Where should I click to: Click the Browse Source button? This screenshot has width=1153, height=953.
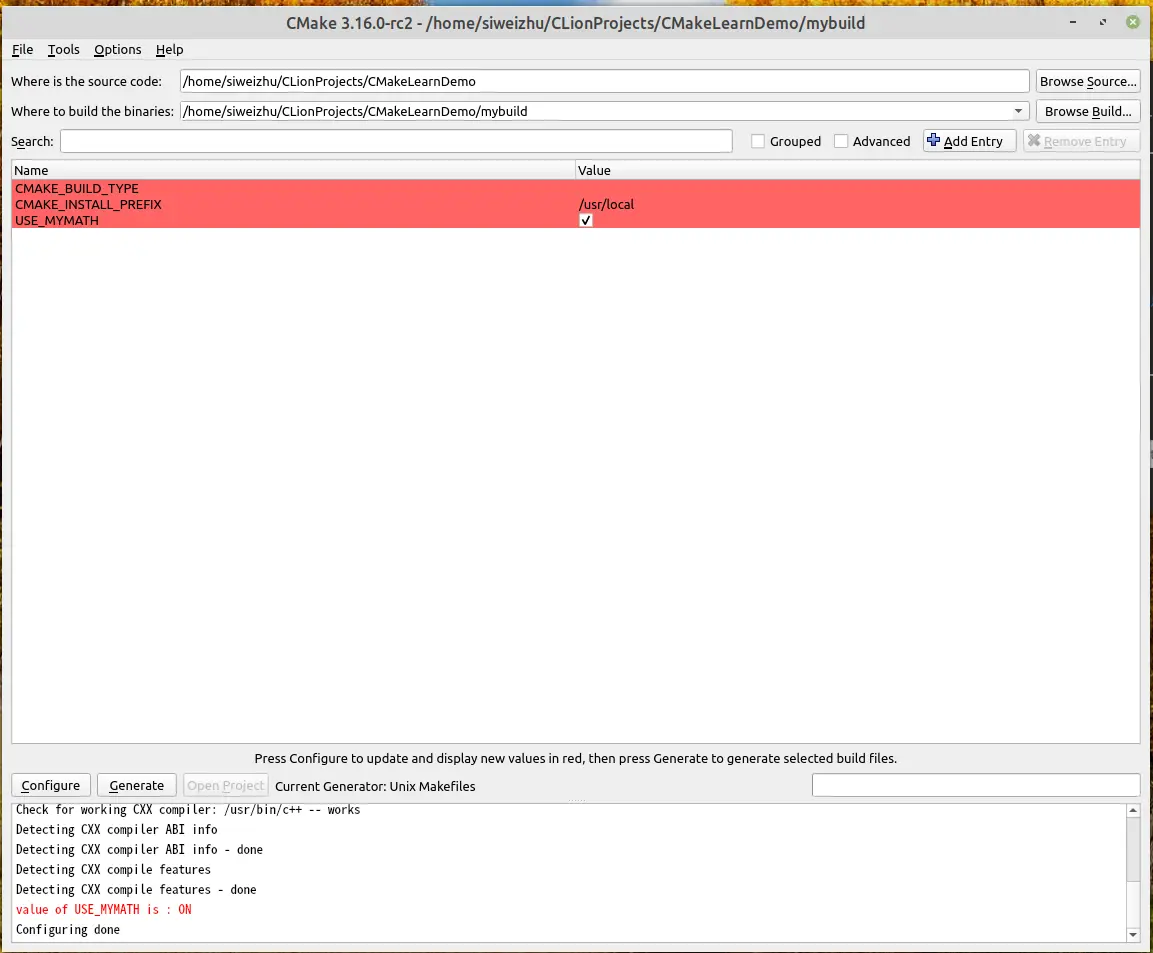tap(1088, 82)
